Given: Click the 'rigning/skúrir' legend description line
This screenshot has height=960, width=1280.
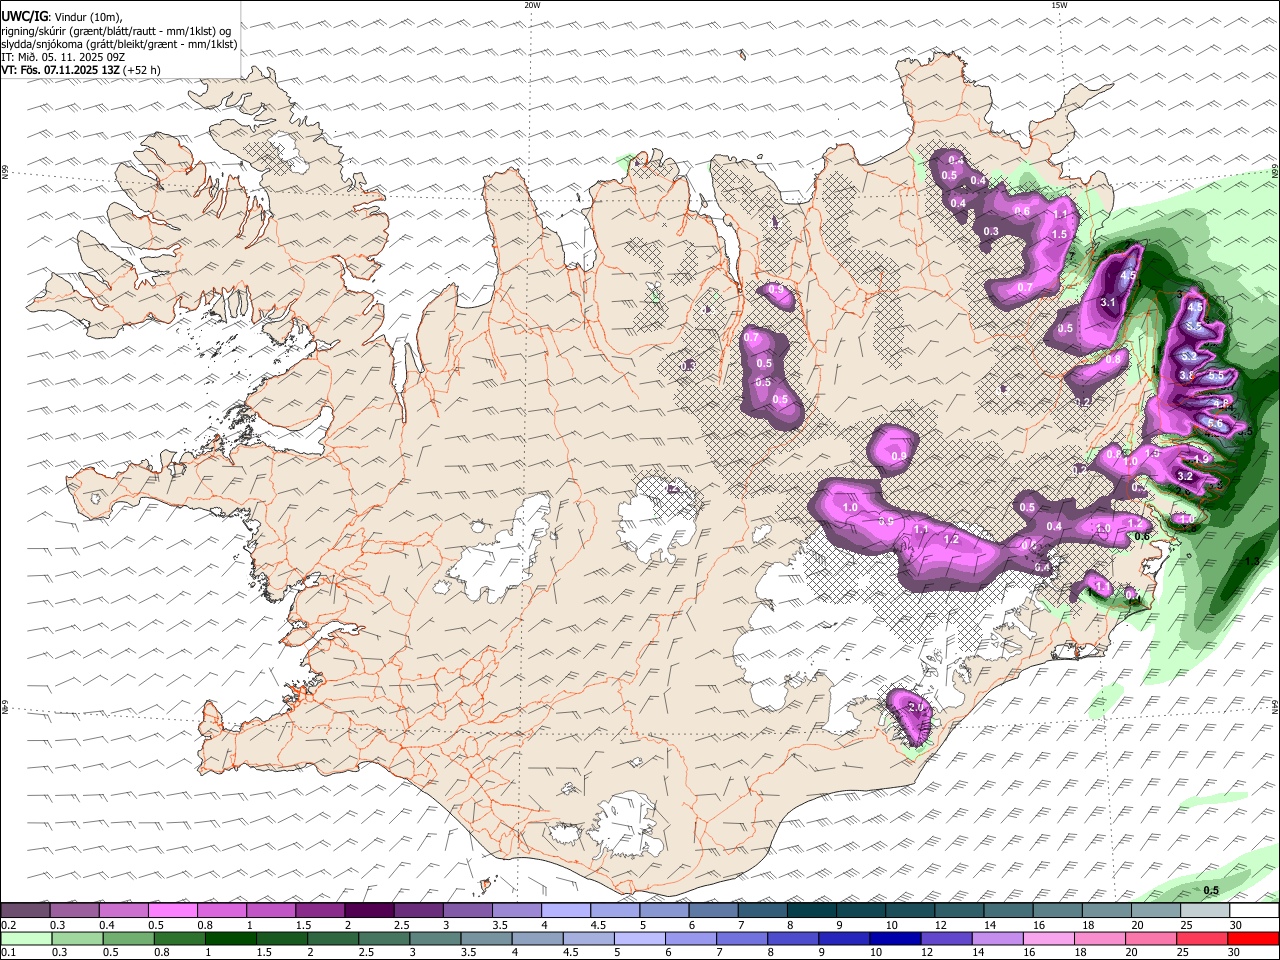Looking at the screenshot, I should click(x=116, y=31).
